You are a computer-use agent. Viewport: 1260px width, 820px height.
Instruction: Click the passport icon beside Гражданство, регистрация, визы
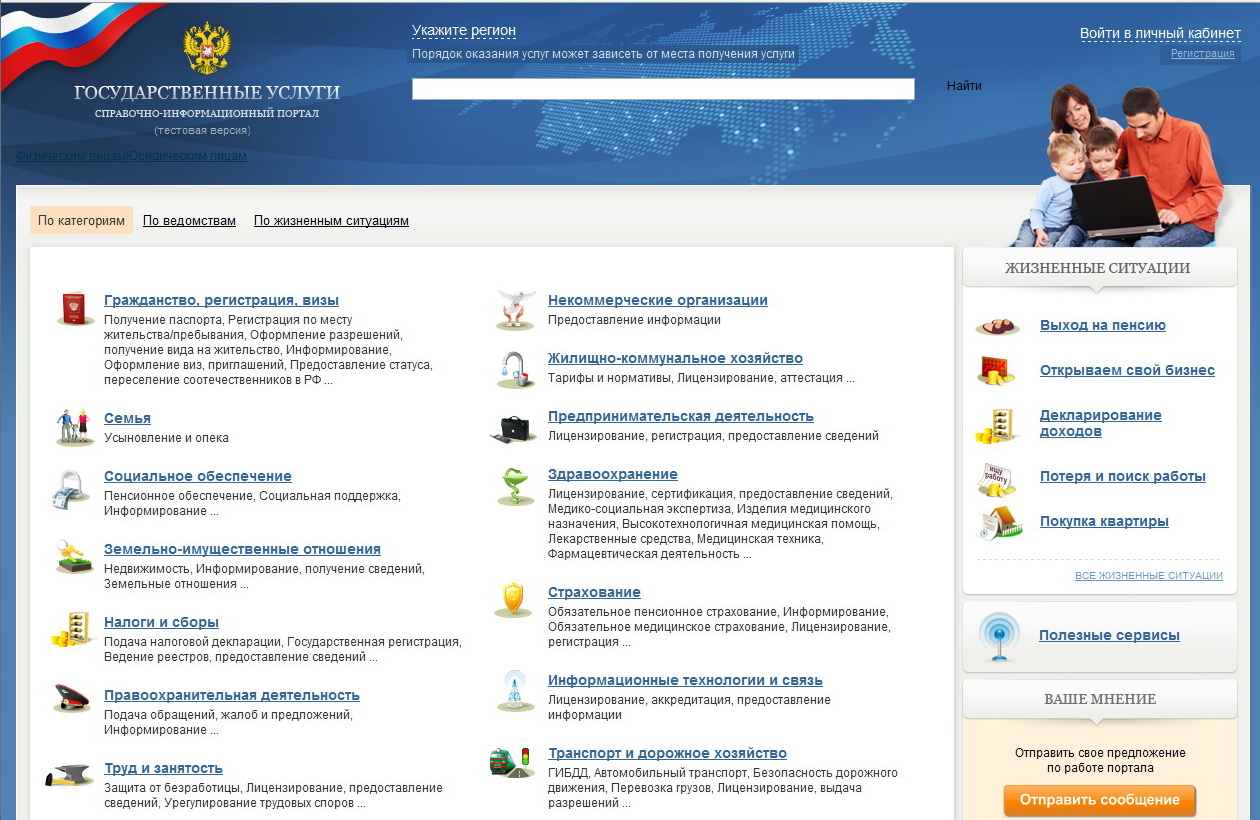coord(73,309)
